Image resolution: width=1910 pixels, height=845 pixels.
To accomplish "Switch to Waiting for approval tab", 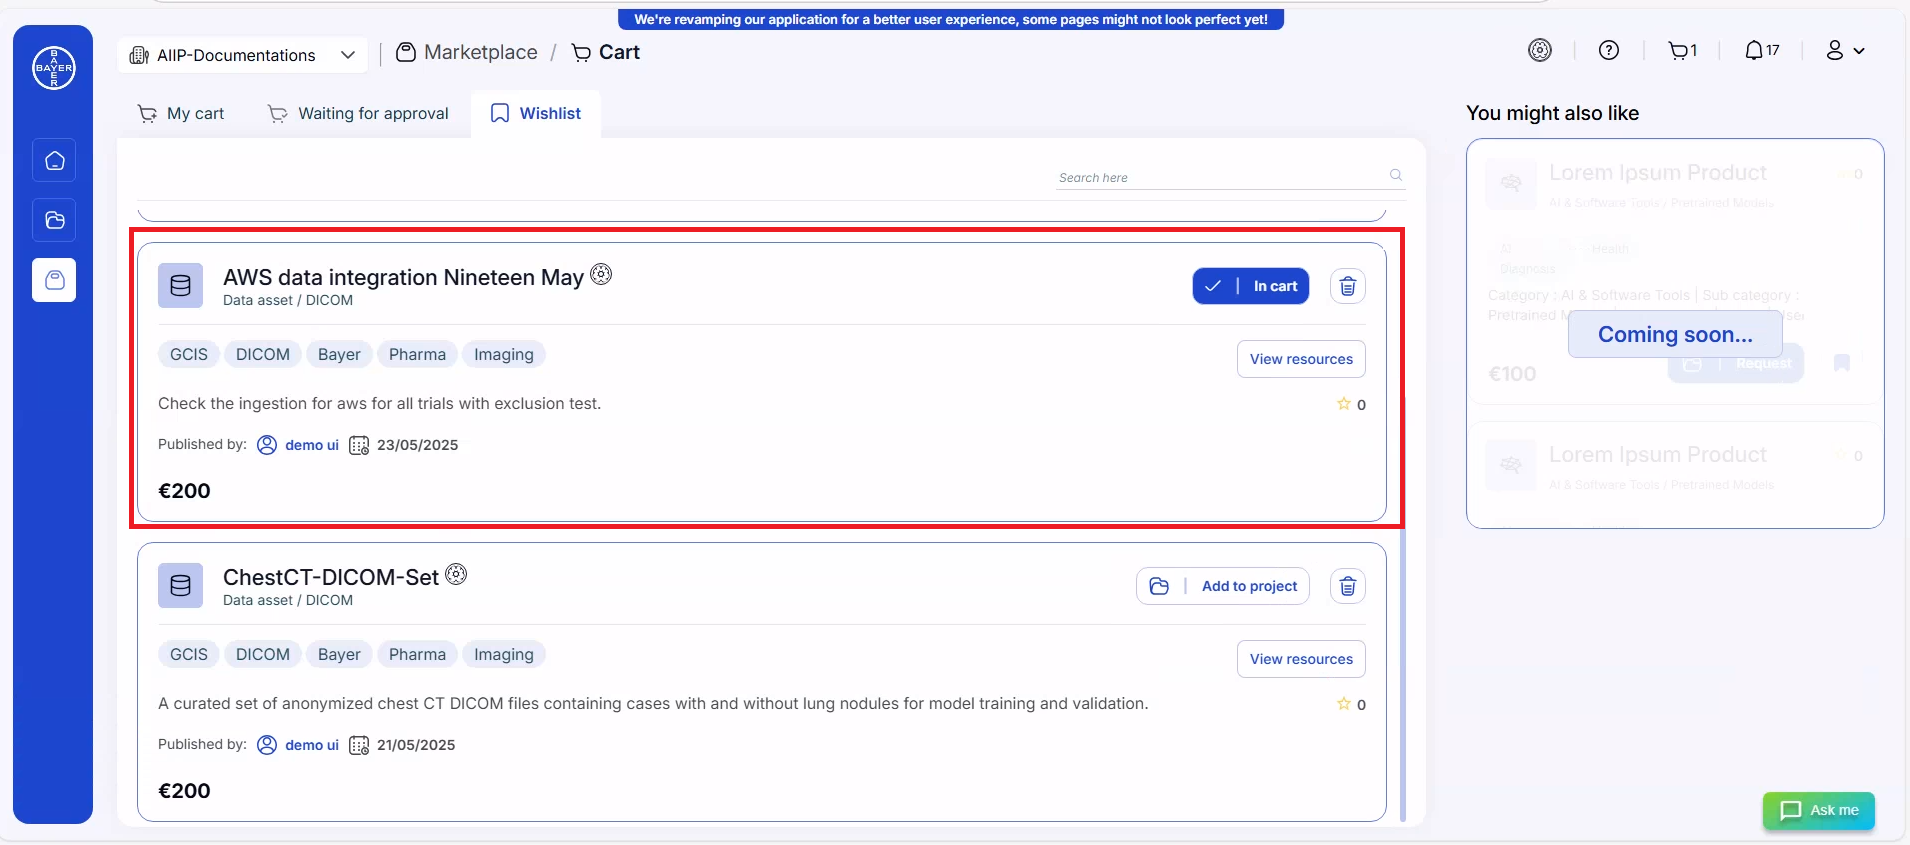I will click(x=359, y=114).
